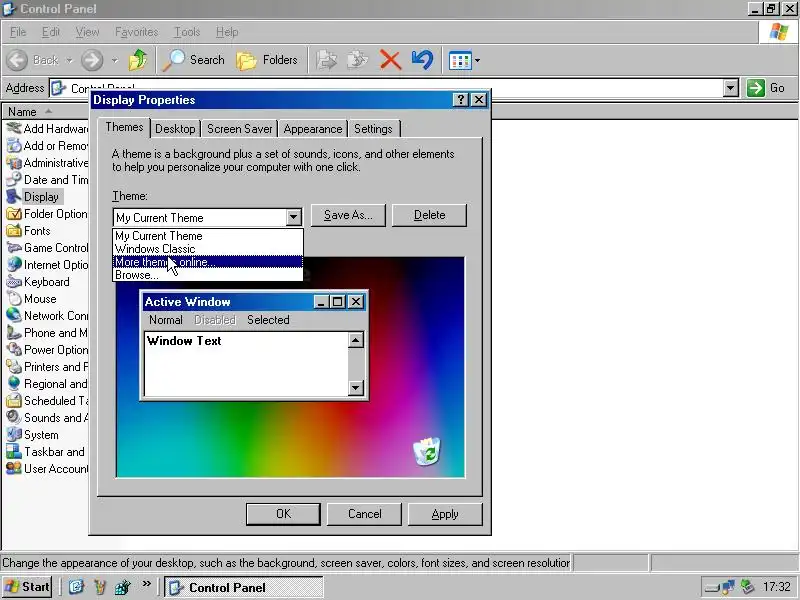Viewport: 800px width, 600px height.
Task: Select the Phone and Modem icon
Action: click(x=14, y=333)
